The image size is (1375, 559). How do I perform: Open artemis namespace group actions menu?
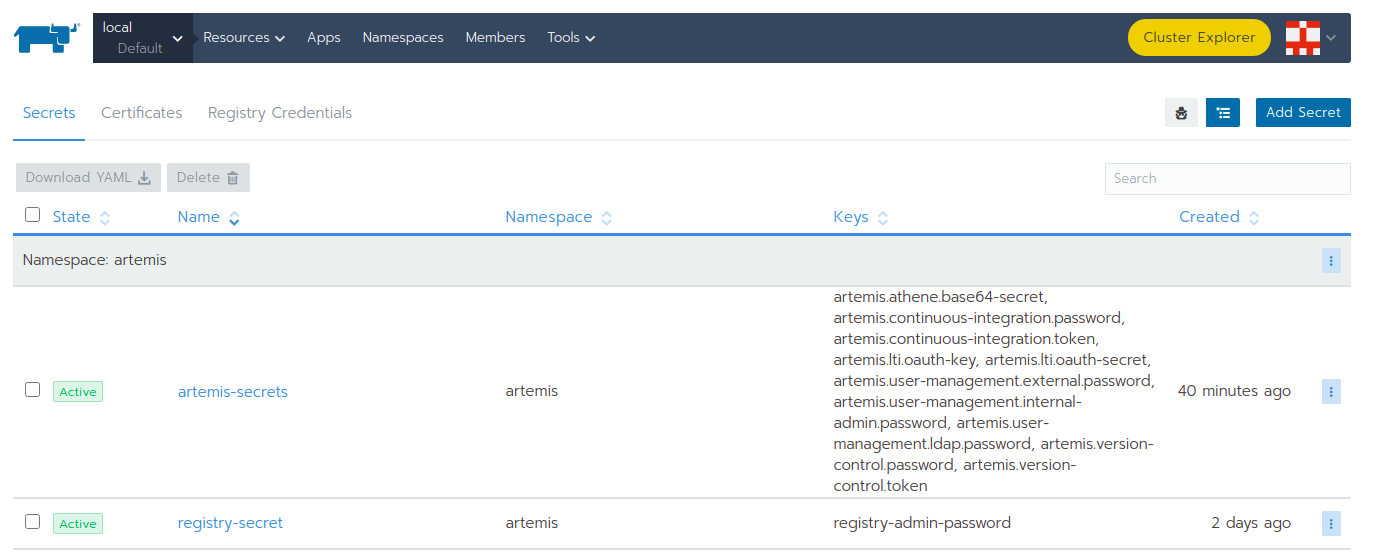coord(1331,261)
